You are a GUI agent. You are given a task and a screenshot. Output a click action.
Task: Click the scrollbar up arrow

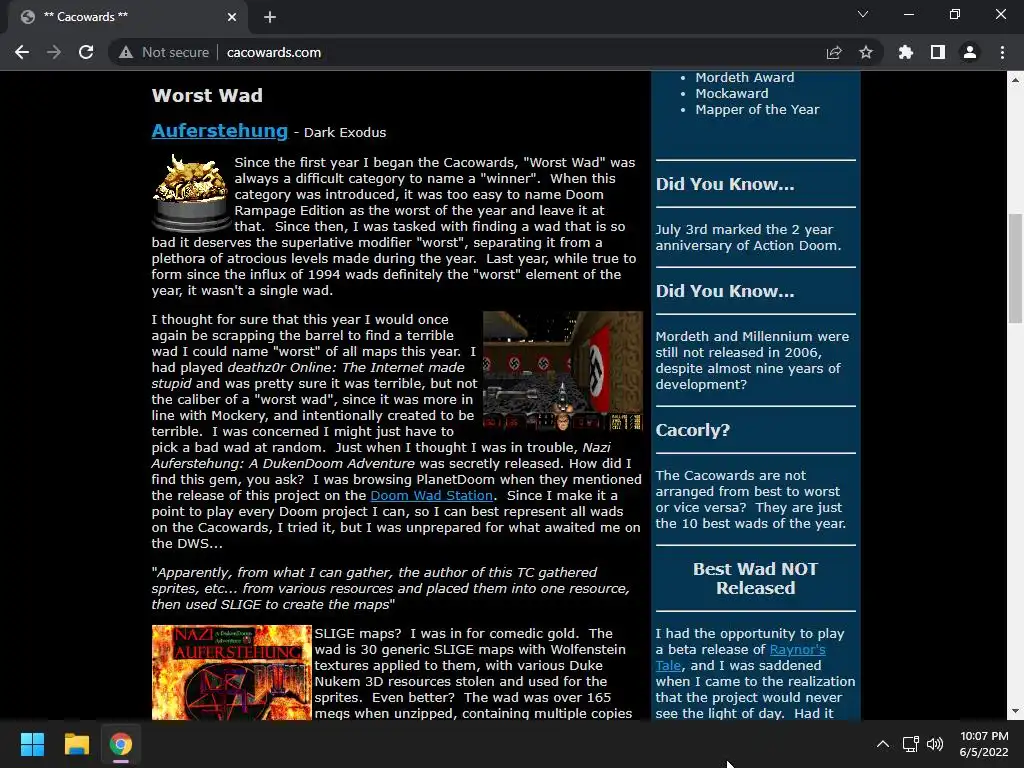[x=1015, y=80]
